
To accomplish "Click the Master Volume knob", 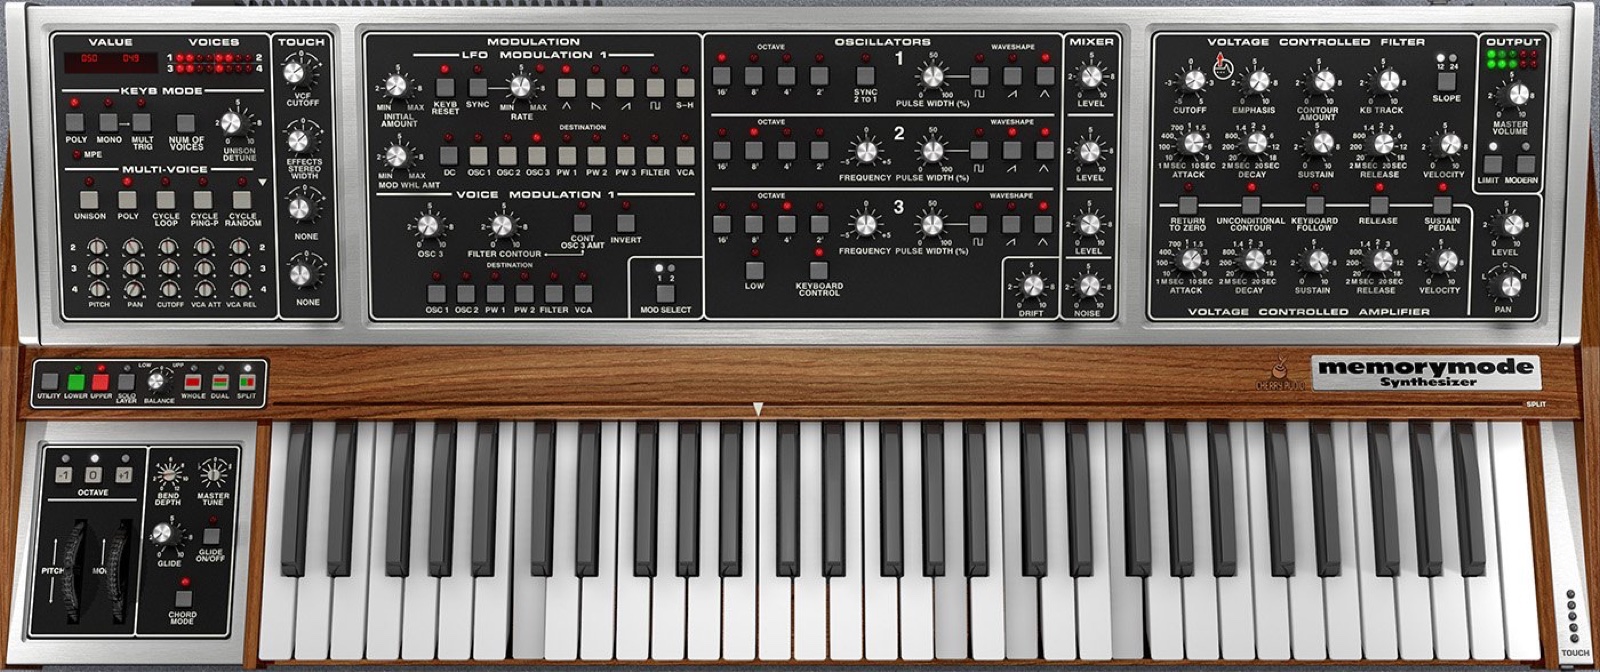I will click(x=1517, y=95).
